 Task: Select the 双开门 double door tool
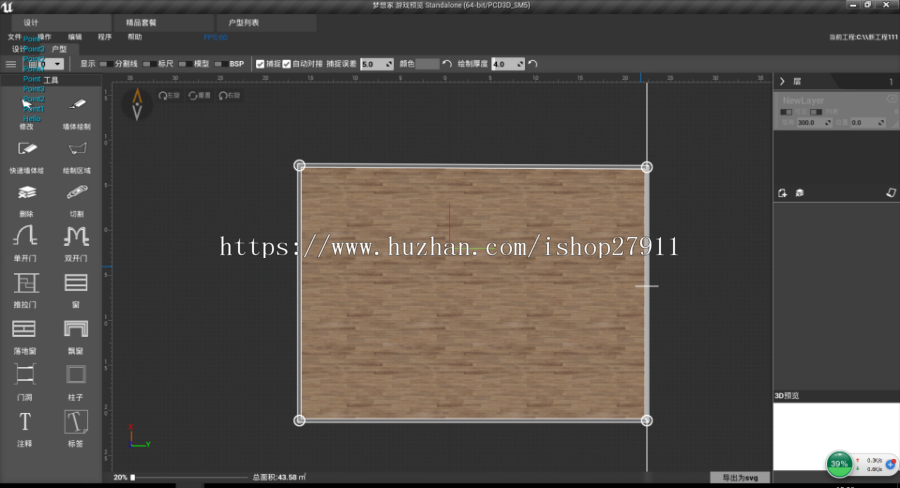76,237
